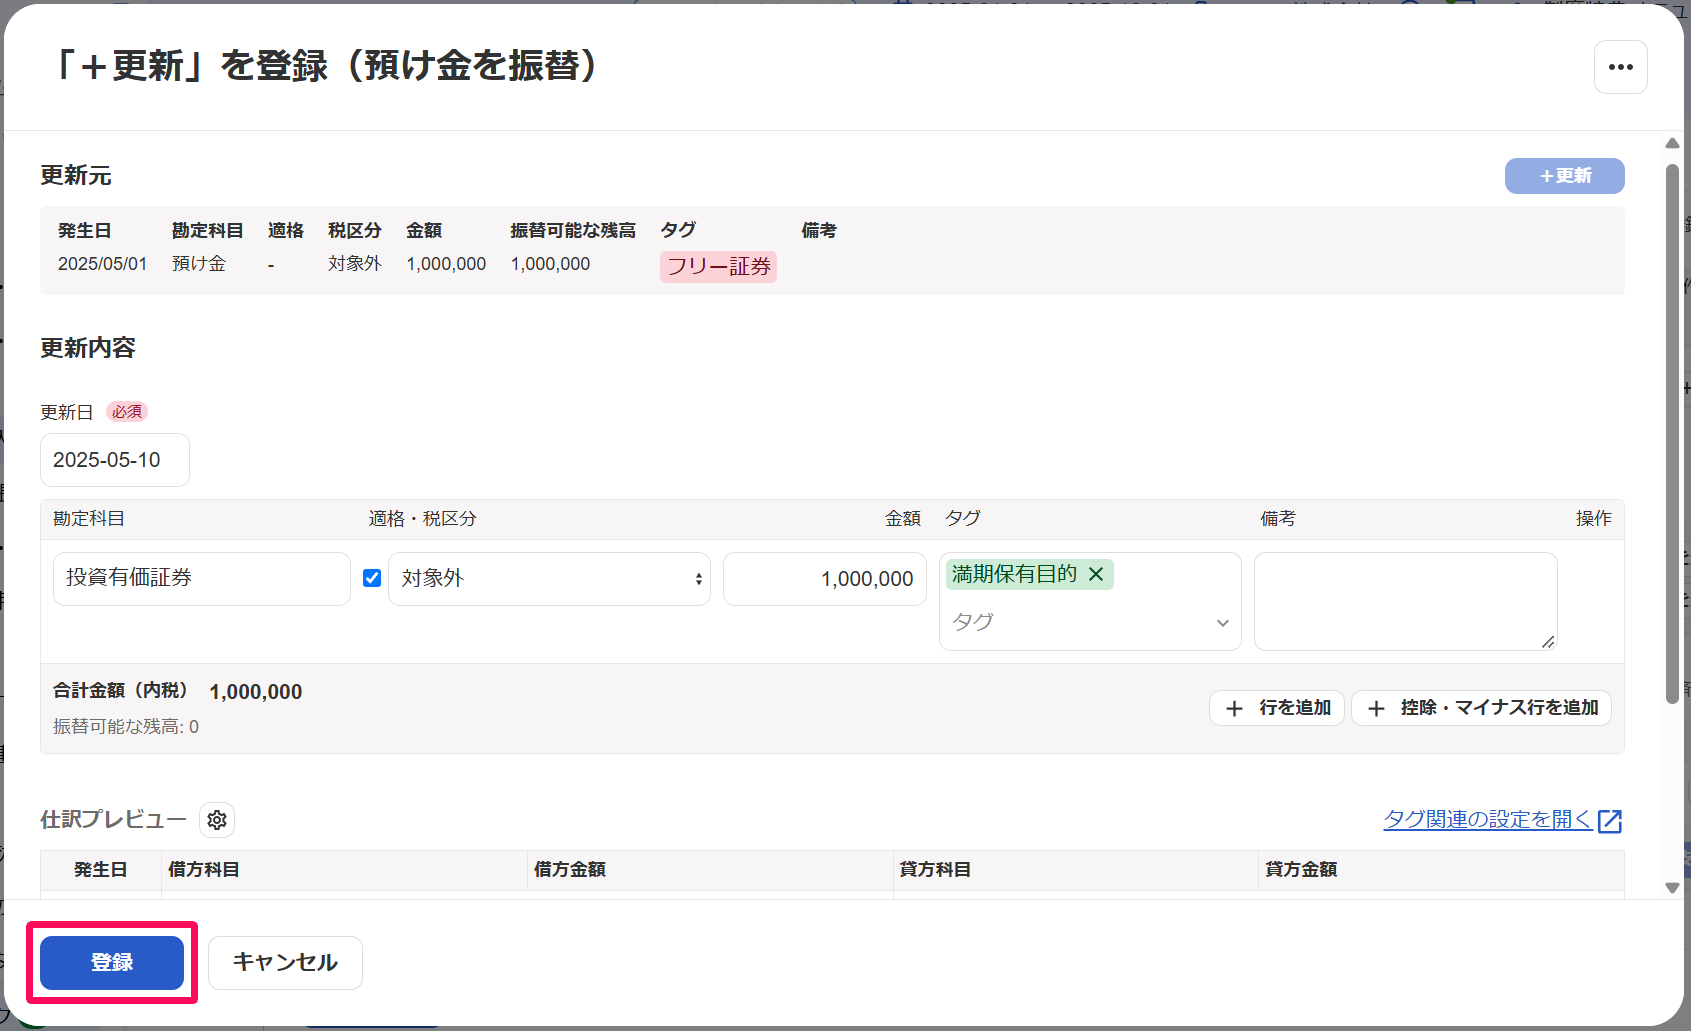Expand the タグ dropdown chevron
Viewport: 1691px width, 1031px height.
pyautogui.click(x=1222, y=623)
